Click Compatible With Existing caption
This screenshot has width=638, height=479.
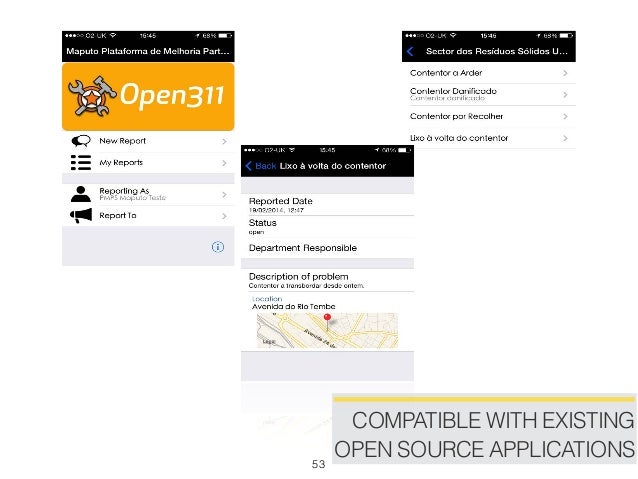[x=484, y=435]
